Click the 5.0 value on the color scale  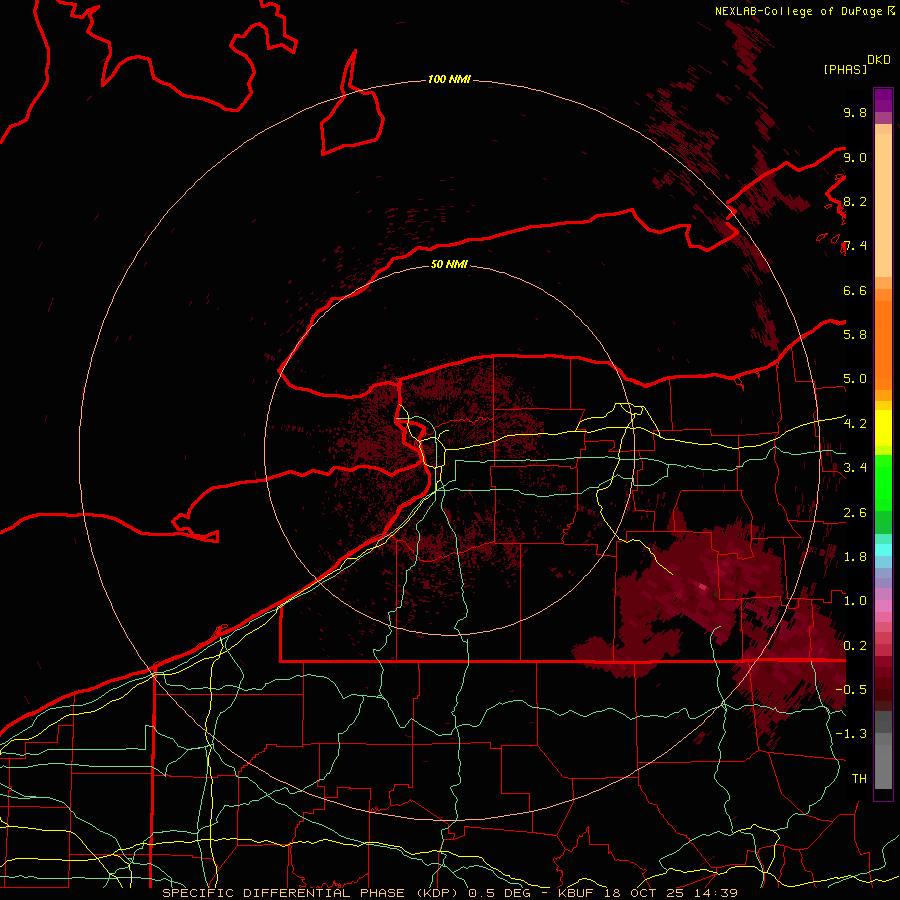pyautogui.click(x=855, y=379)
